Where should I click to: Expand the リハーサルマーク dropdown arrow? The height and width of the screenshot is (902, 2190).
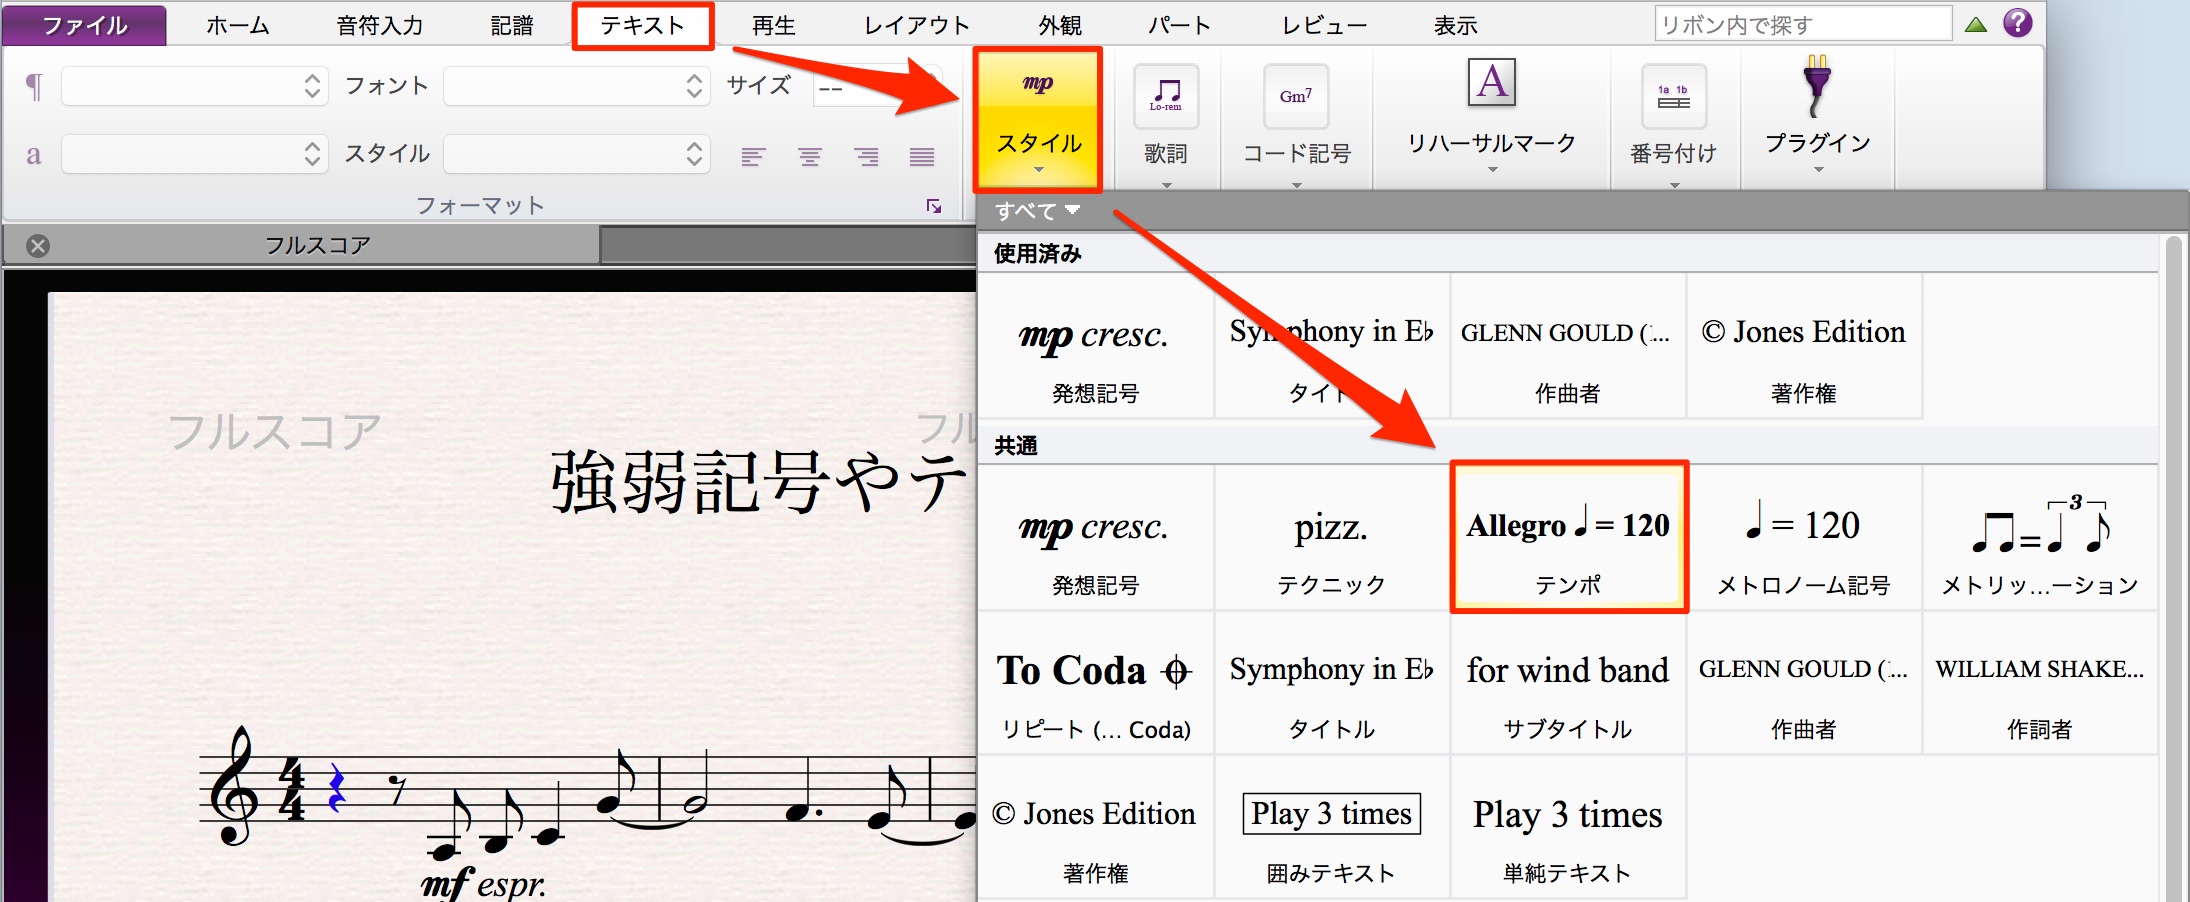tap(1492, 170)
